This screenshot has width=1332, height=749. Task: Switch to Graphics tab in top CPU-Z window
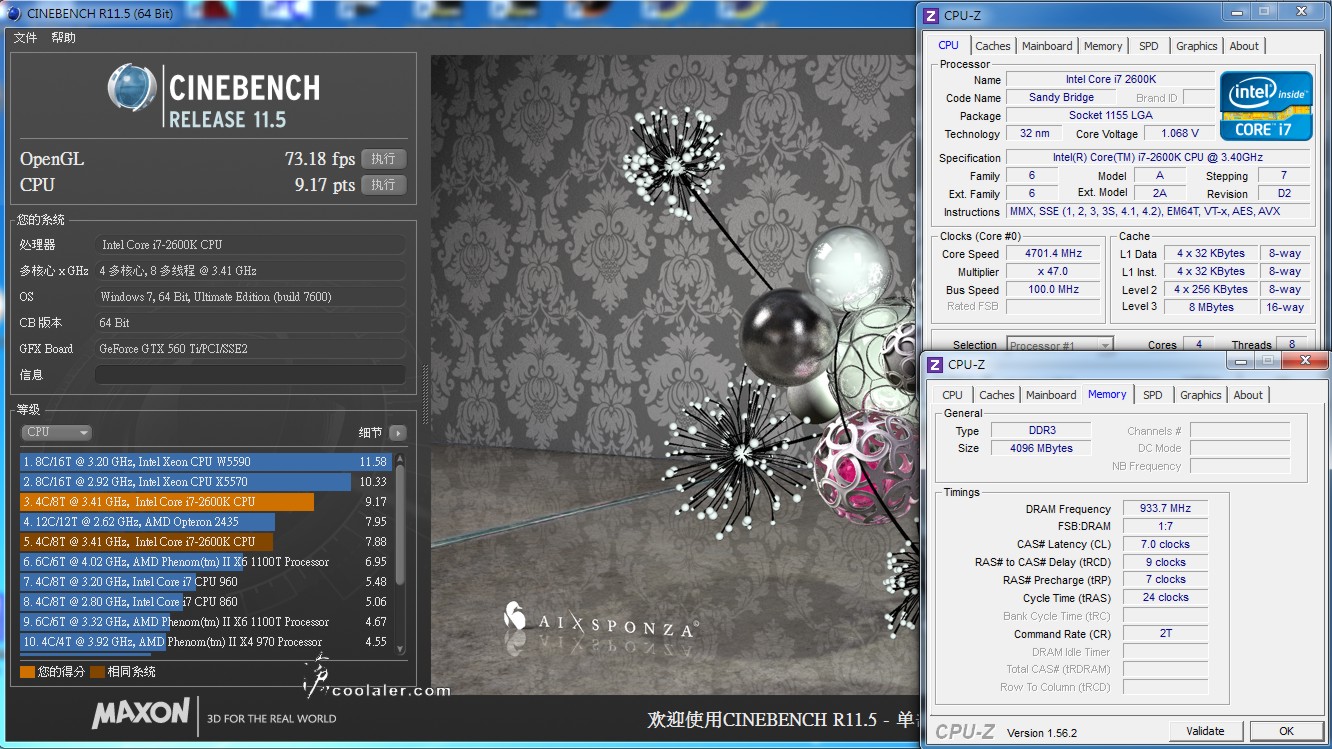click(1197, 46)
